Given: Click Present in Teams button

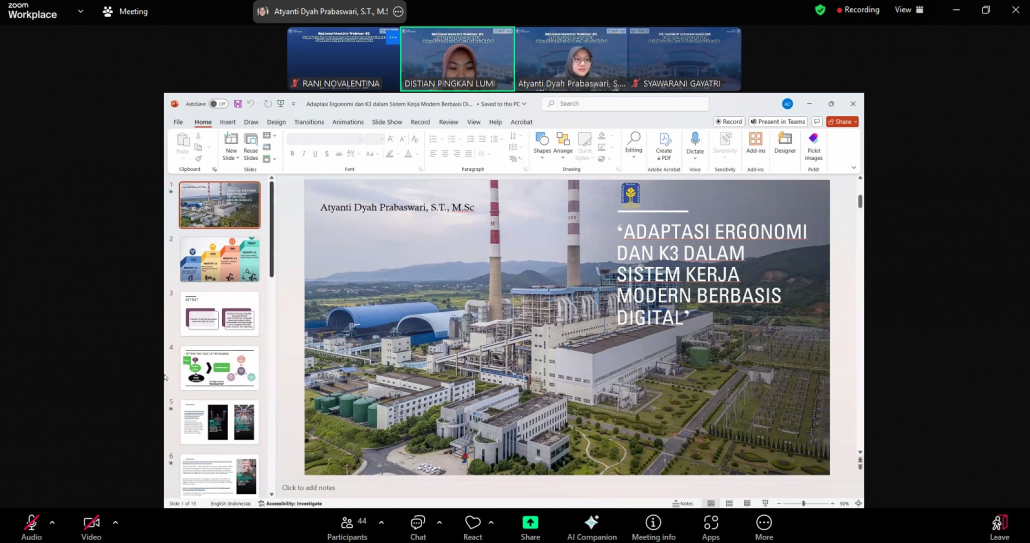Looking at the screenshot, I should coord(778,121).
